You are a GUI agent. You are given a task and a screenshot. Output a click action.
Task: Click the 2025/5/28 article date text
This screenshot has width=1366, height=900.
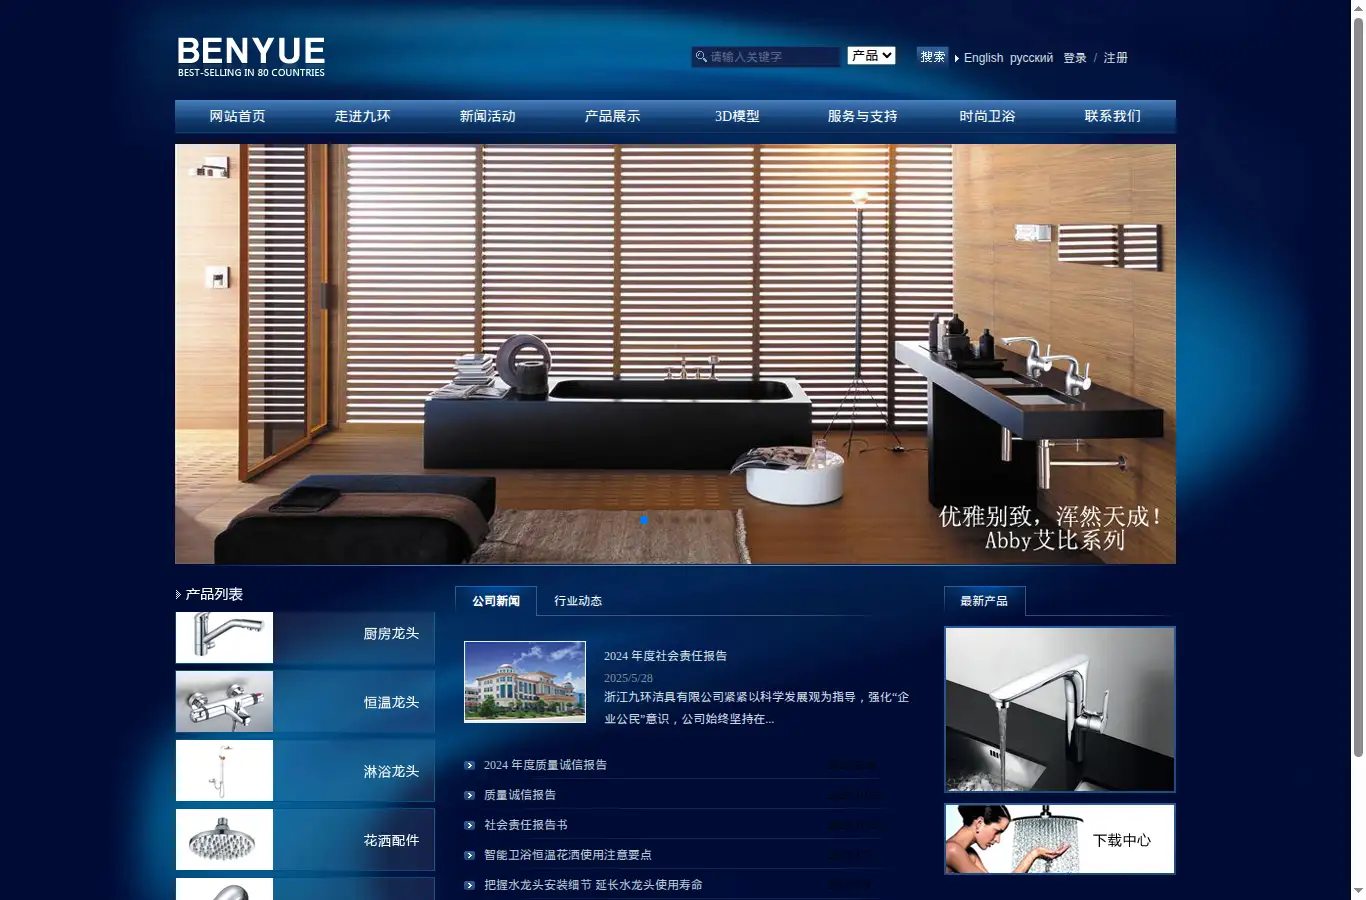point(628,678)
